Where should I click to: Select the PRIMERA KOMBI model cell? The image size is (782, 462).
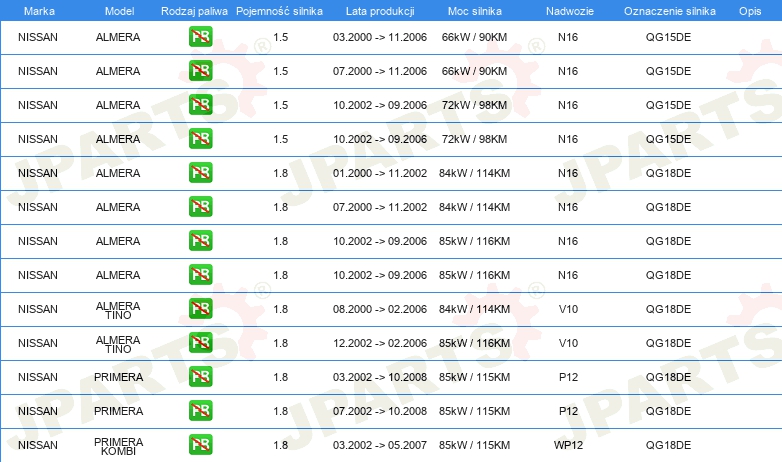118,446
